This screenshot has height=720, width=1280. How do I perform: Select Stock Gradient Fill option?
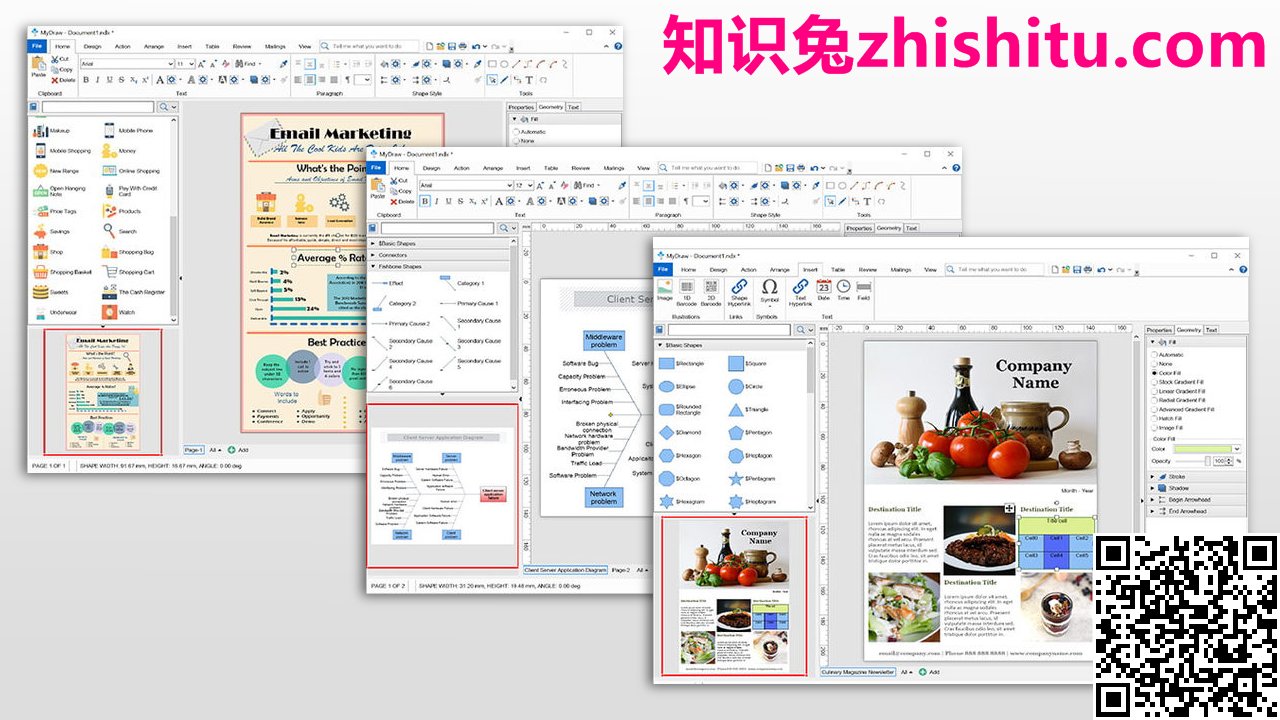point(1179,382)
